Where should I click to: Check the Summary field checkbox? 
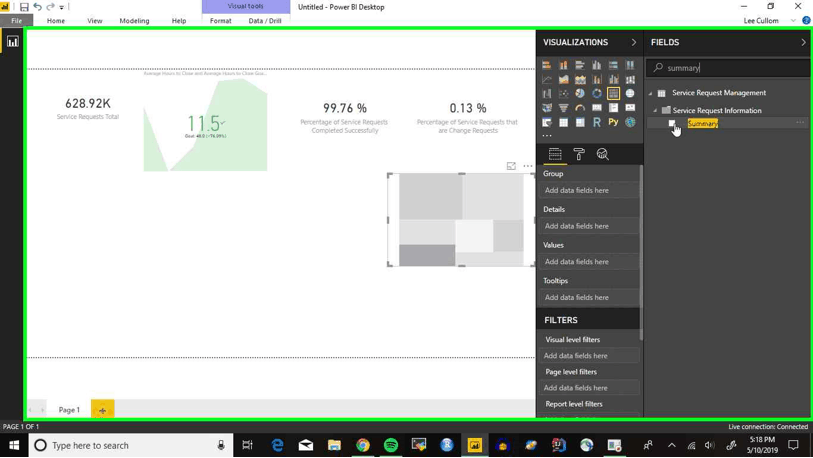coord(672,123)
